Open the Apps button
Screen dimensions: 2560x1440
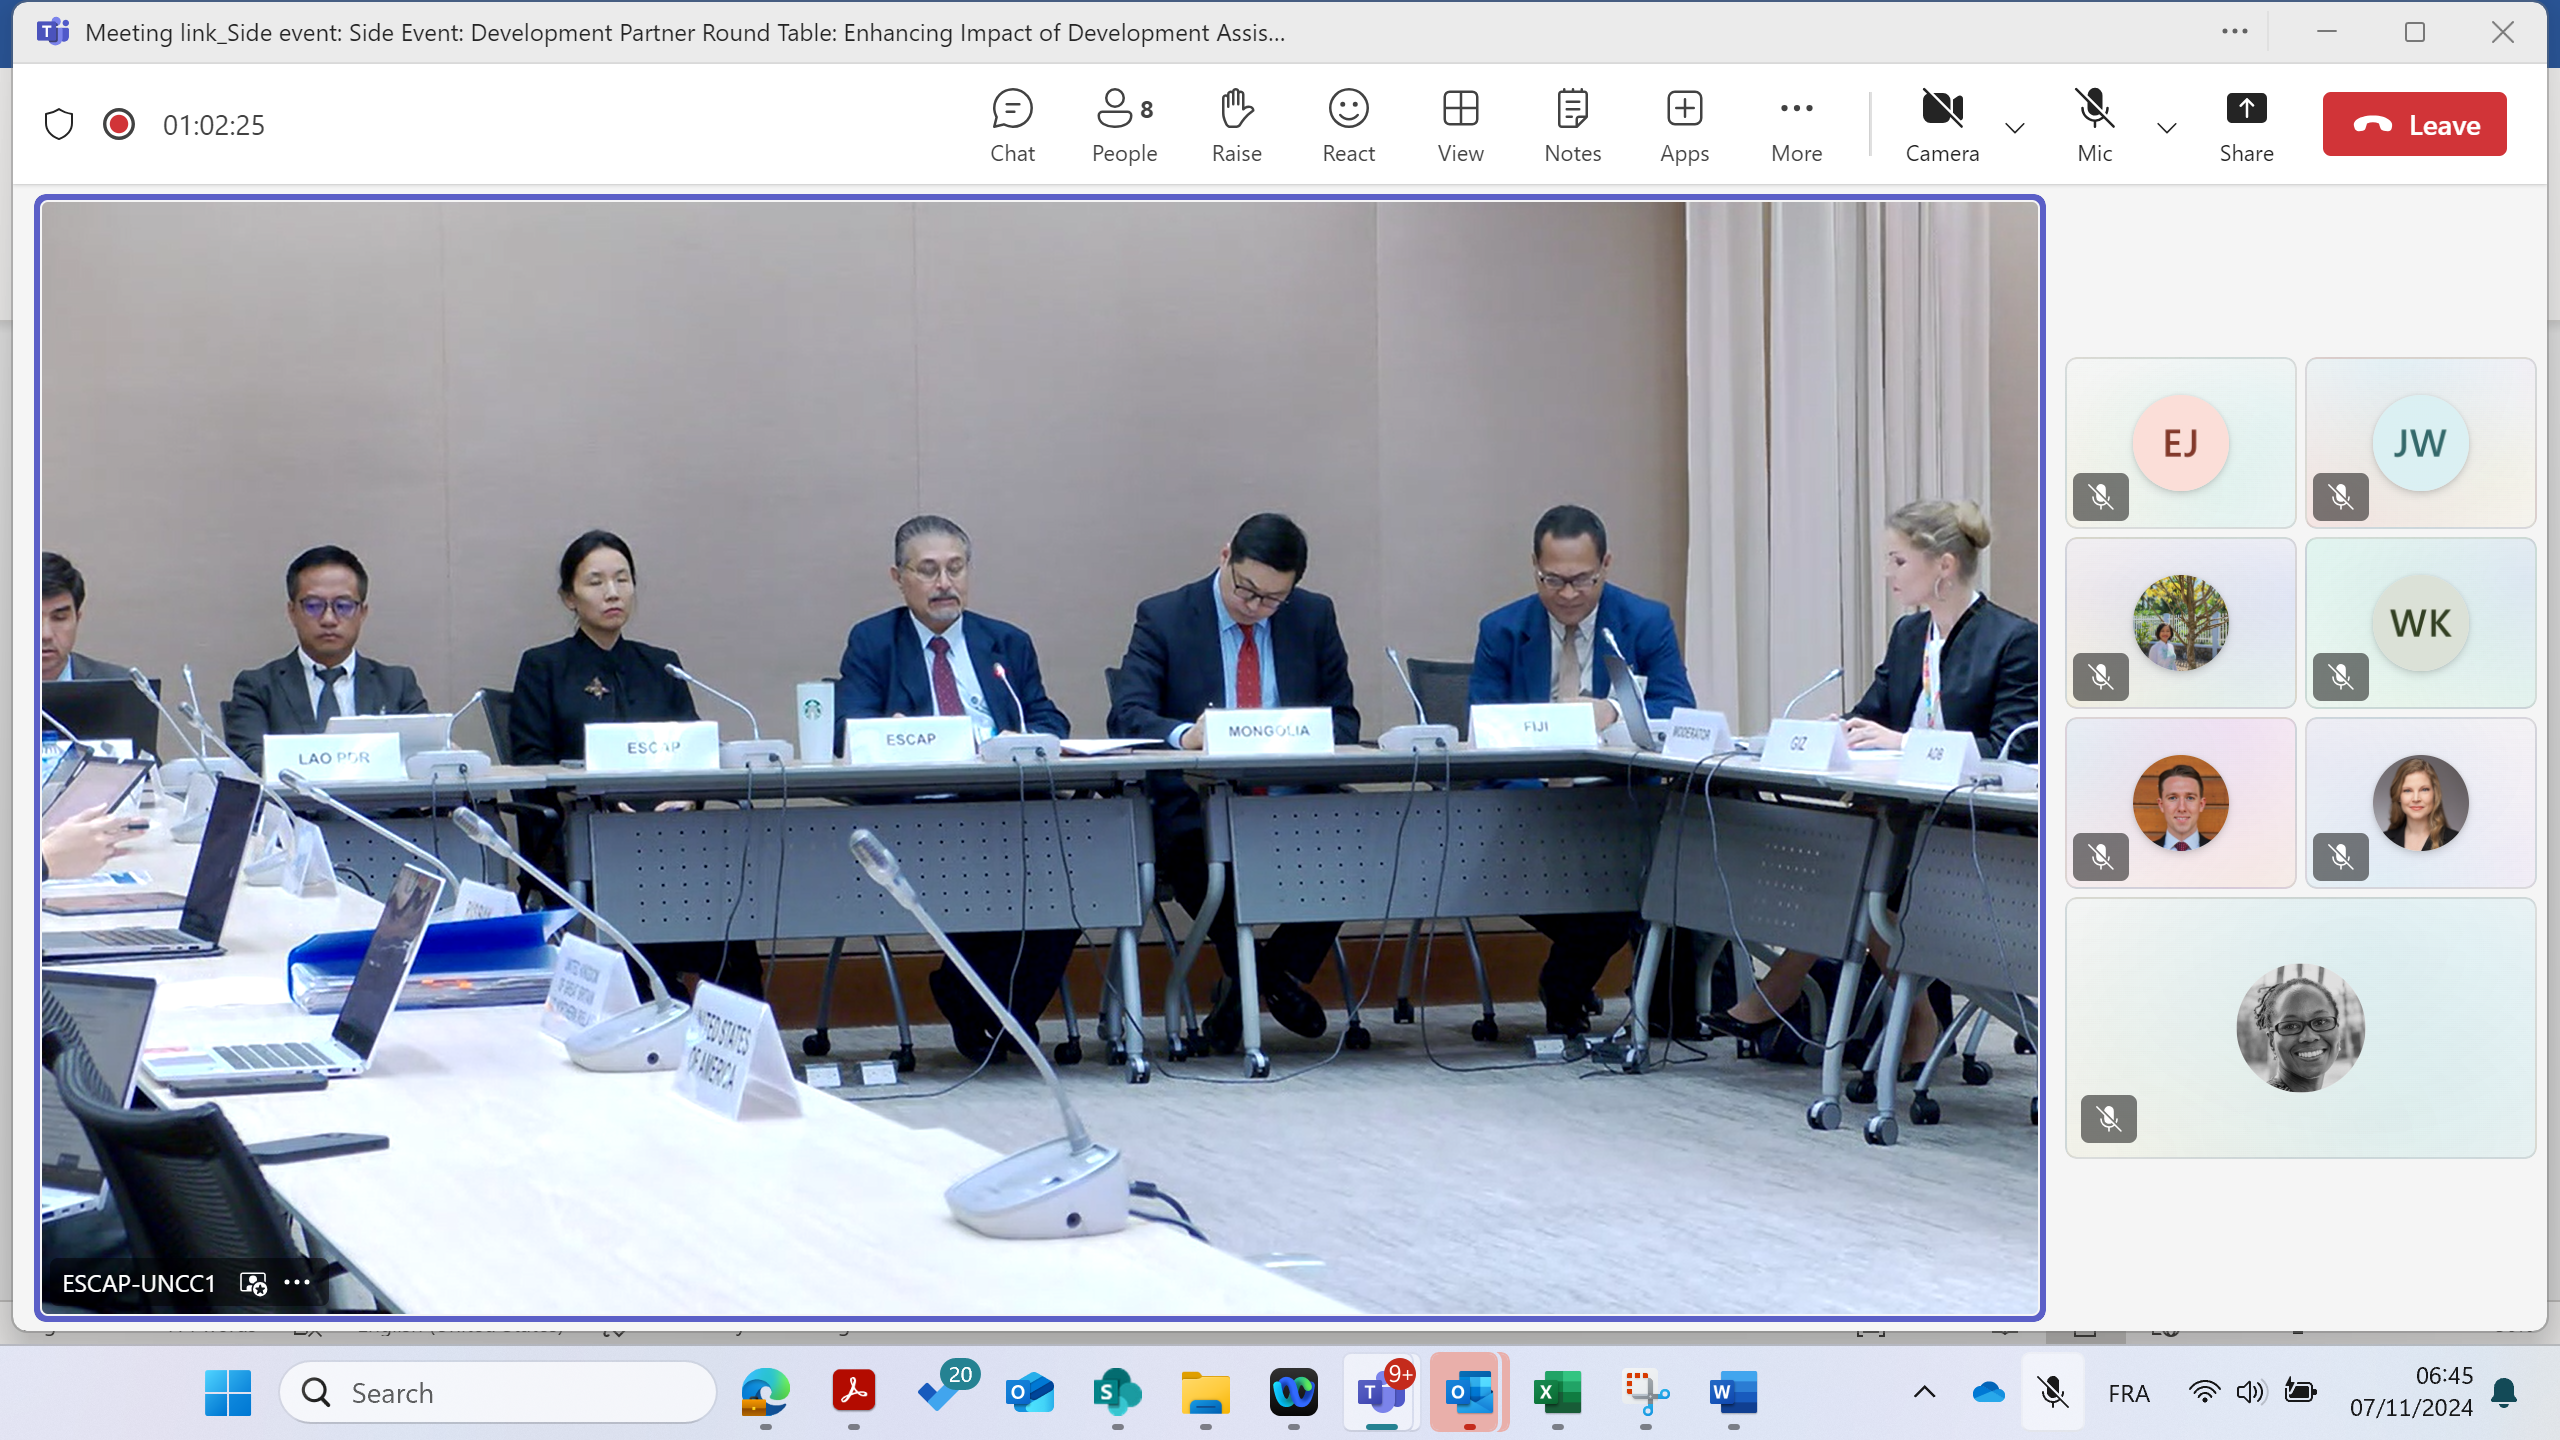[1684, 126]
